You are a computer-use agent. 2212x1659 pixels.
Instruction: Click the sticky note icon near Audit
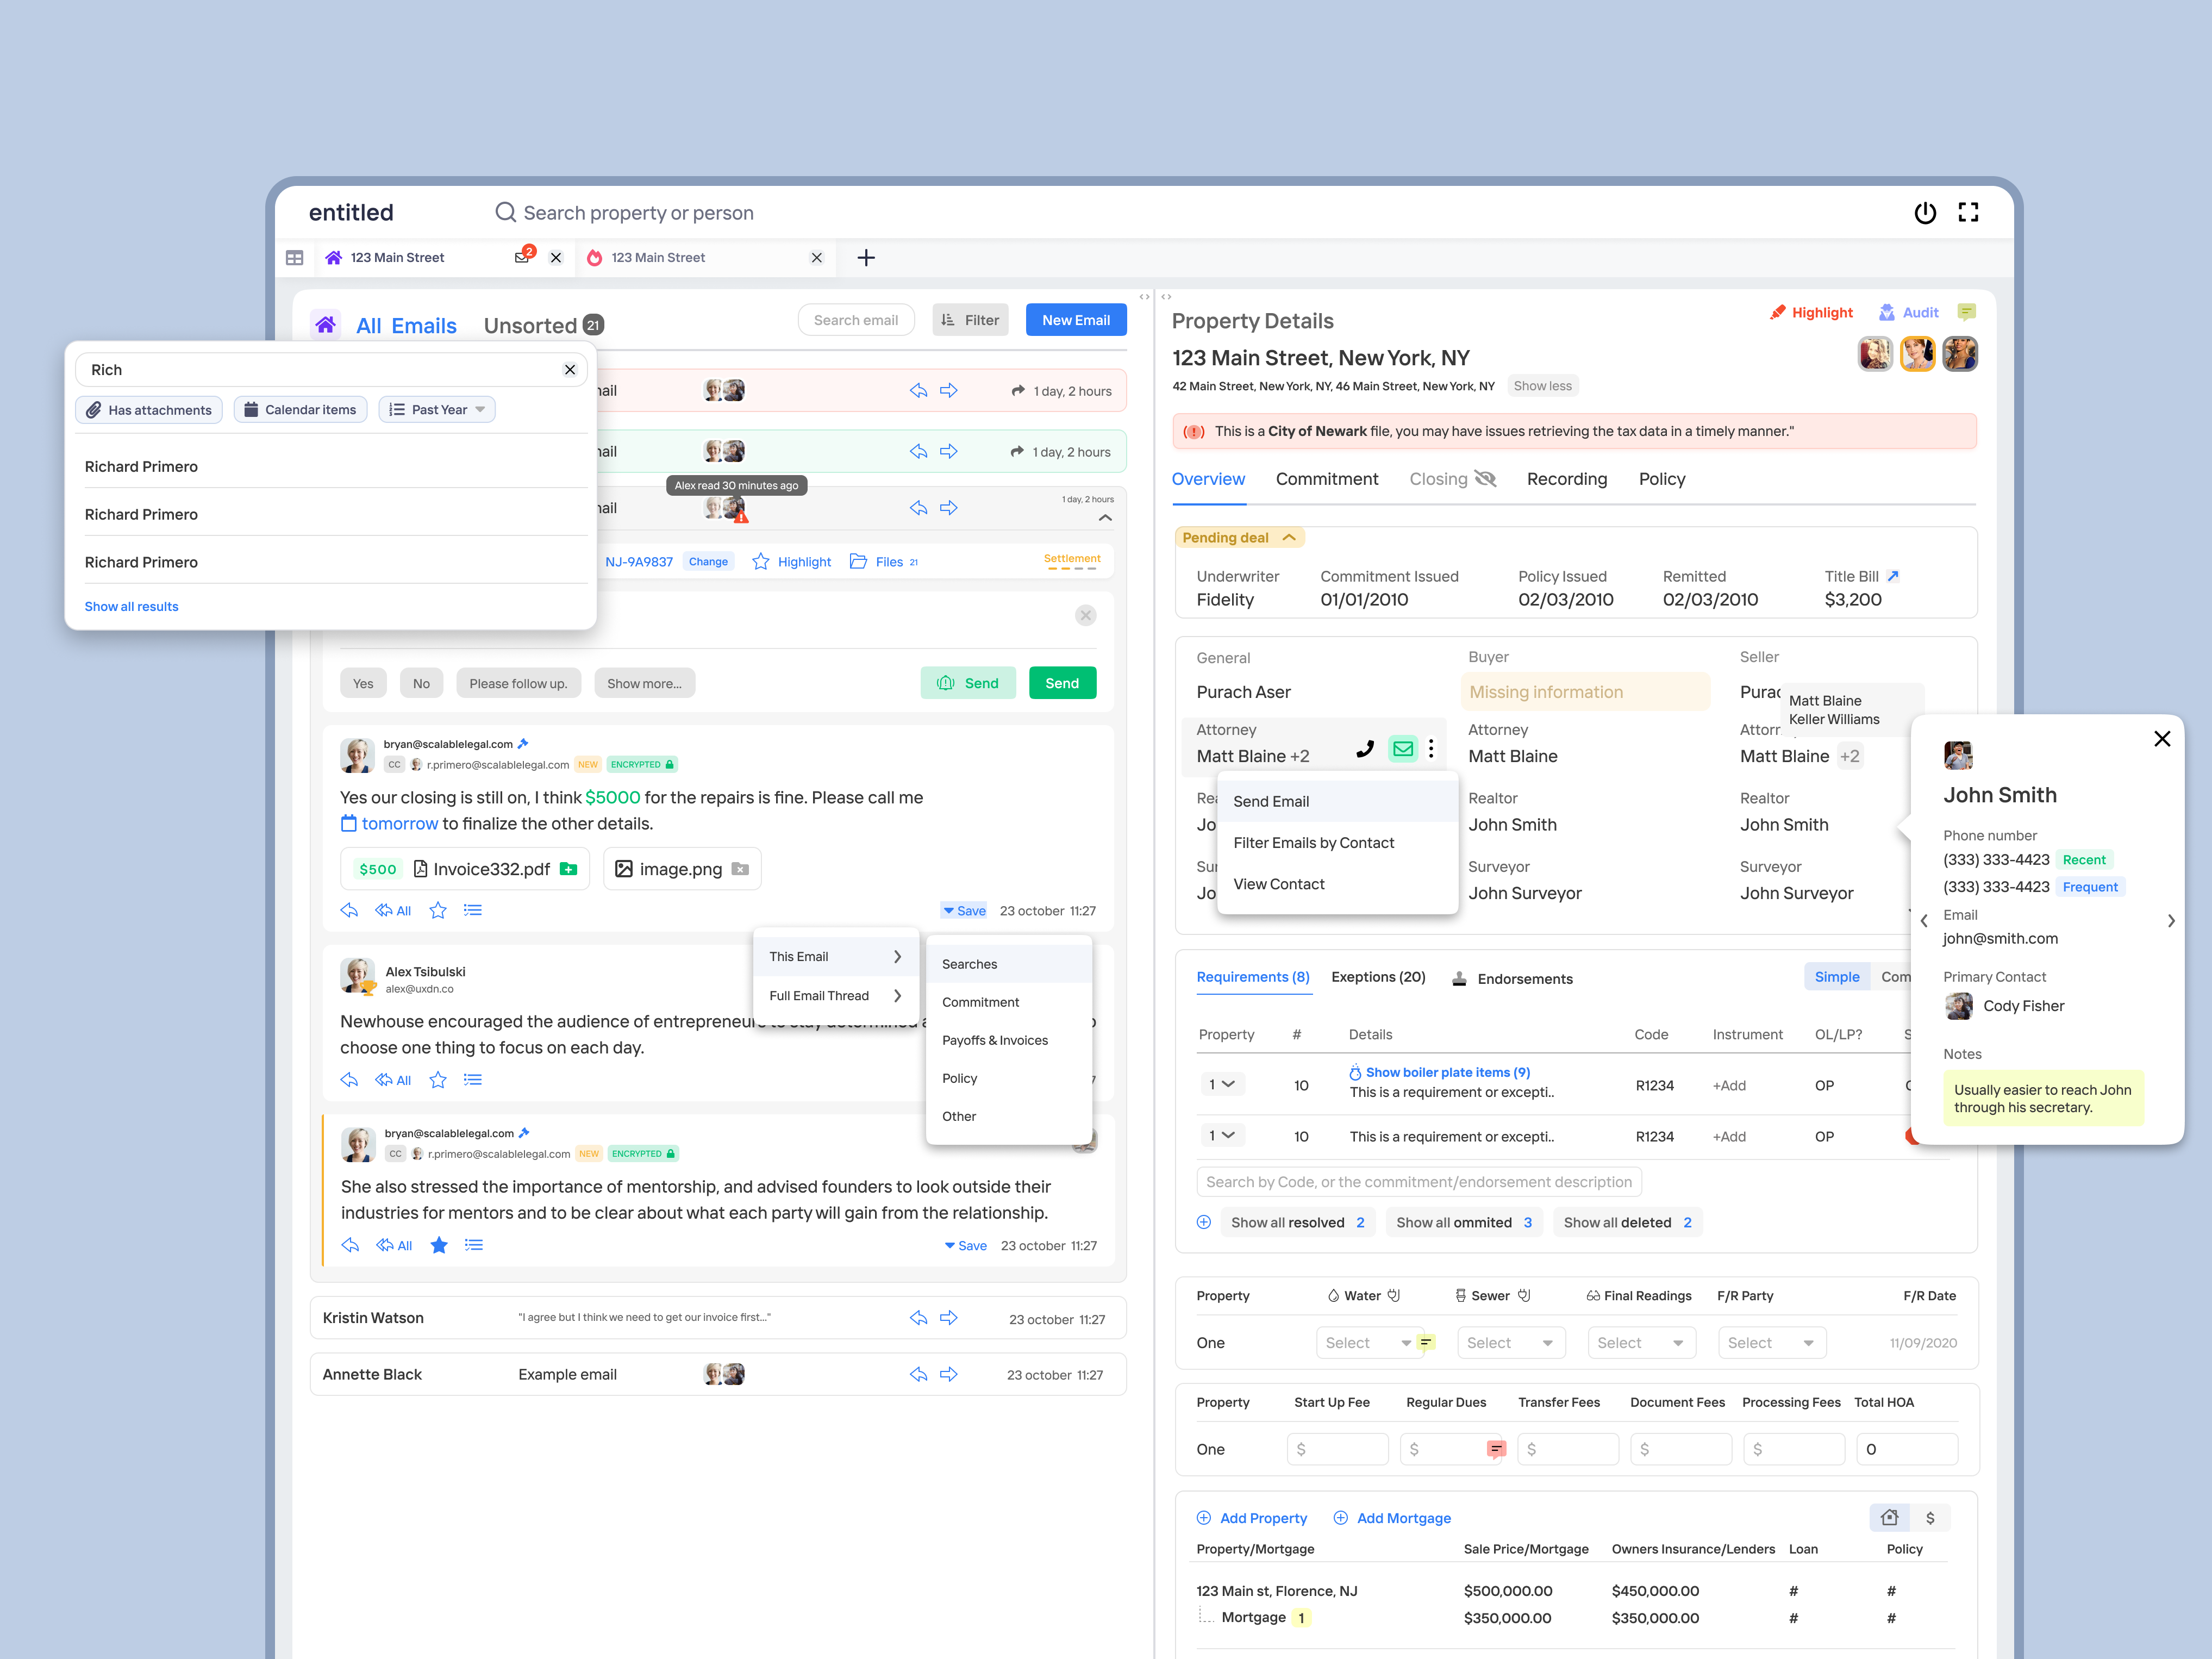click(1967, 311)
